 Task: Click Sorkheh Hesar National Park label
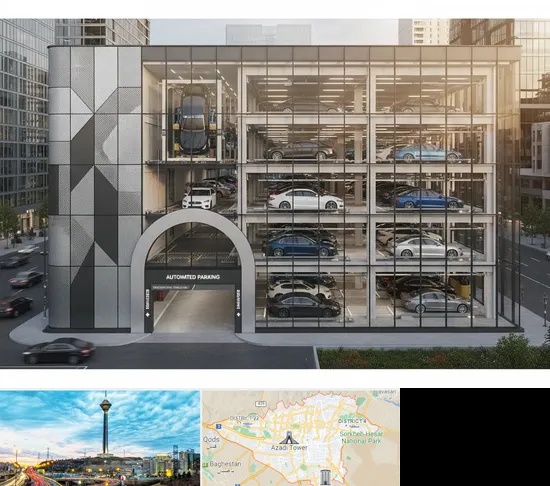361,437
